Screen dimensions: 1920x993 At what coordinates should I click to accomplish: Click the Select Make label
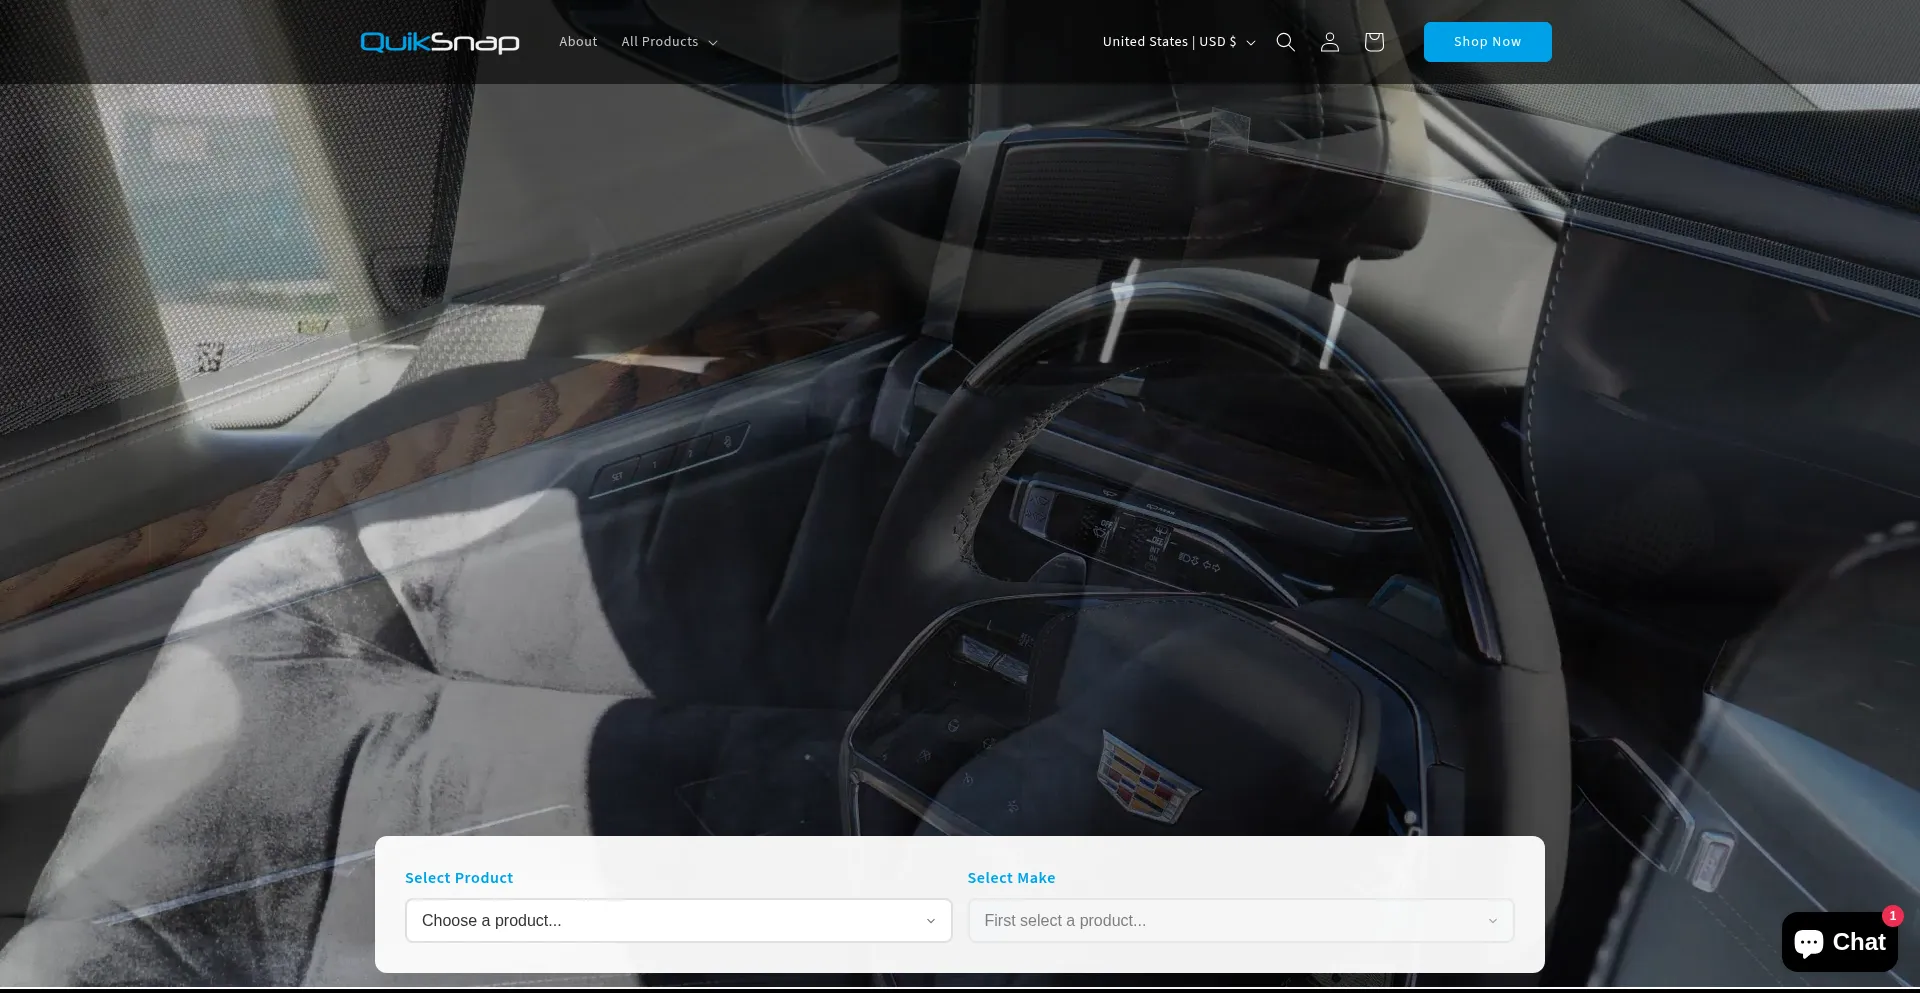pos(1011,878)
